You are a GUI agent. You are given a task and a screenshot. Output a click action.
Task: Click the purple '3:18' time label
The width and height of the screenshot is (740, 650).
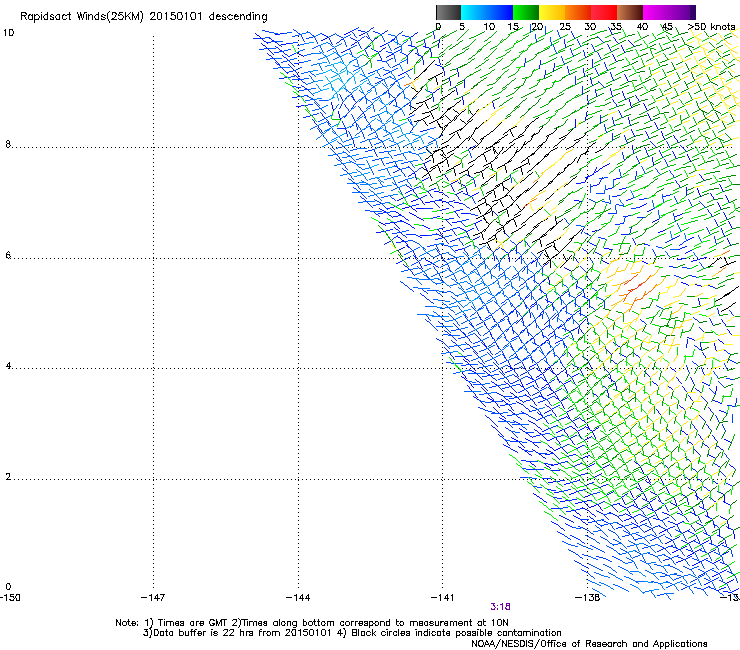point(500,607)
